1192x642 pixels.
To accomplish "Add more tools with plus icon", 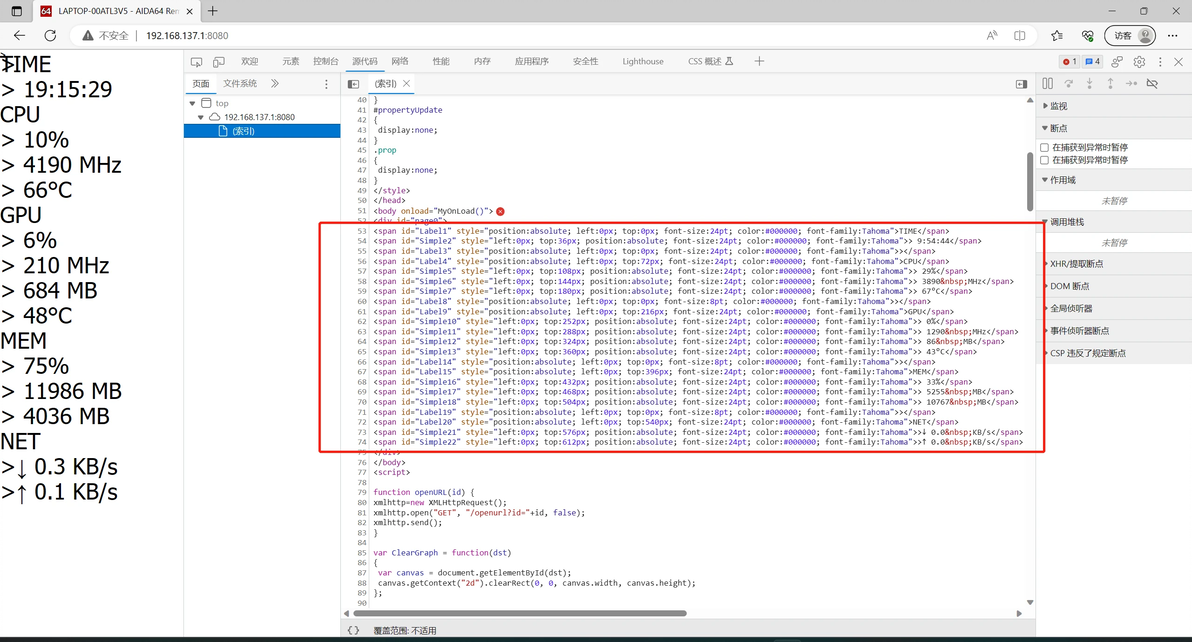I will (x=759, y=62).
